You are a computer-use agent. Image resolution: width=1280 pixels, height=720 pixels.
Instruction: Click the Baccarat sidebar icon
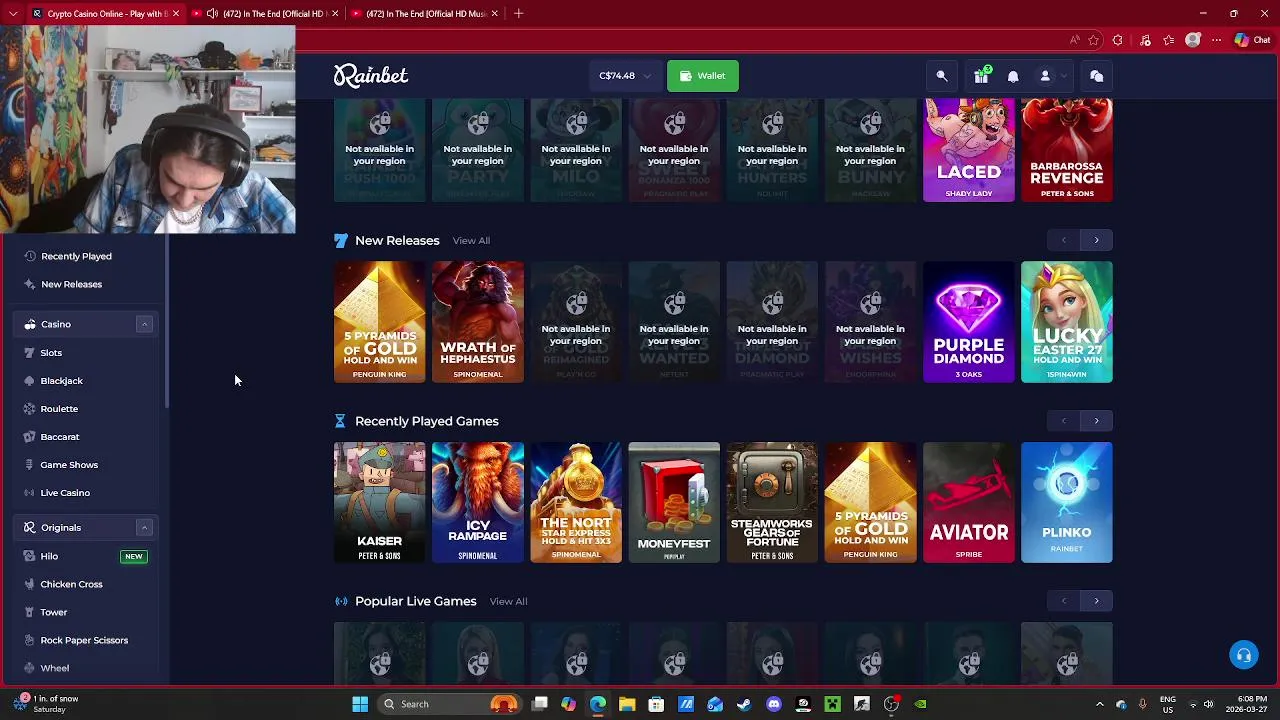pyautogui.click(x=30, y=436)
